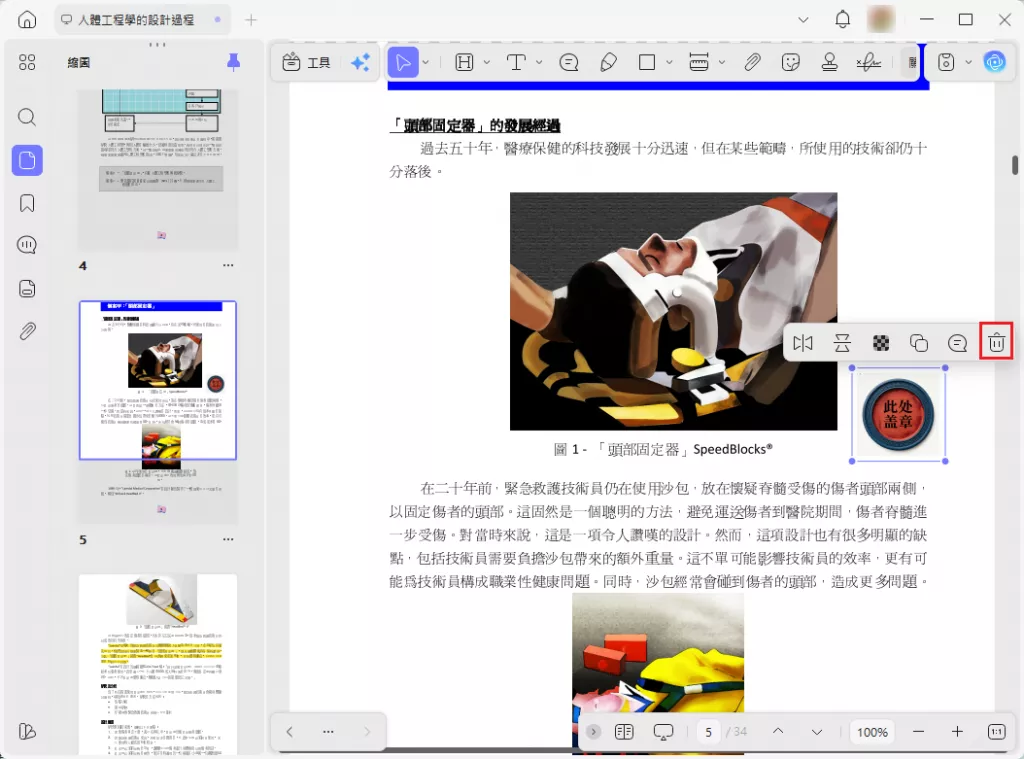Delete the selected stamp with the trash icon
This screenshot has width=1024, height=759.
996,343
